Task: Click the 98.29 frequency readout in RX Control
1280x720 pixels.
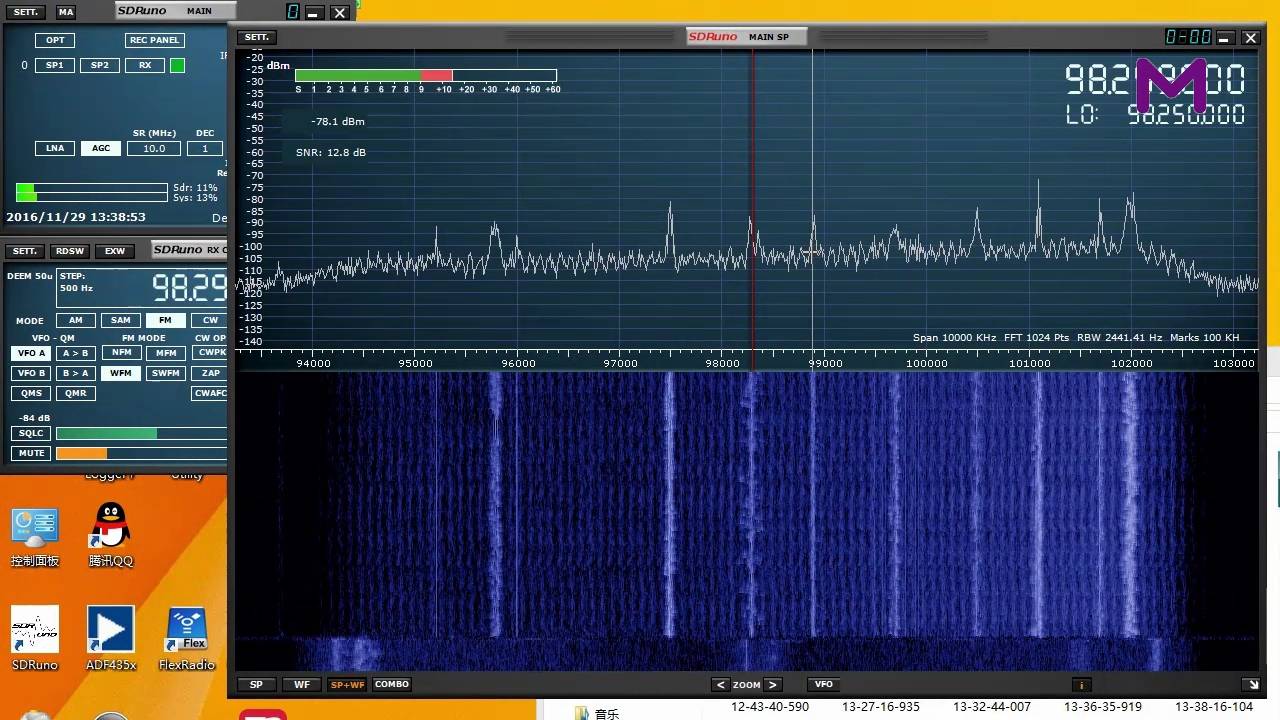Action: pos(189,288)
